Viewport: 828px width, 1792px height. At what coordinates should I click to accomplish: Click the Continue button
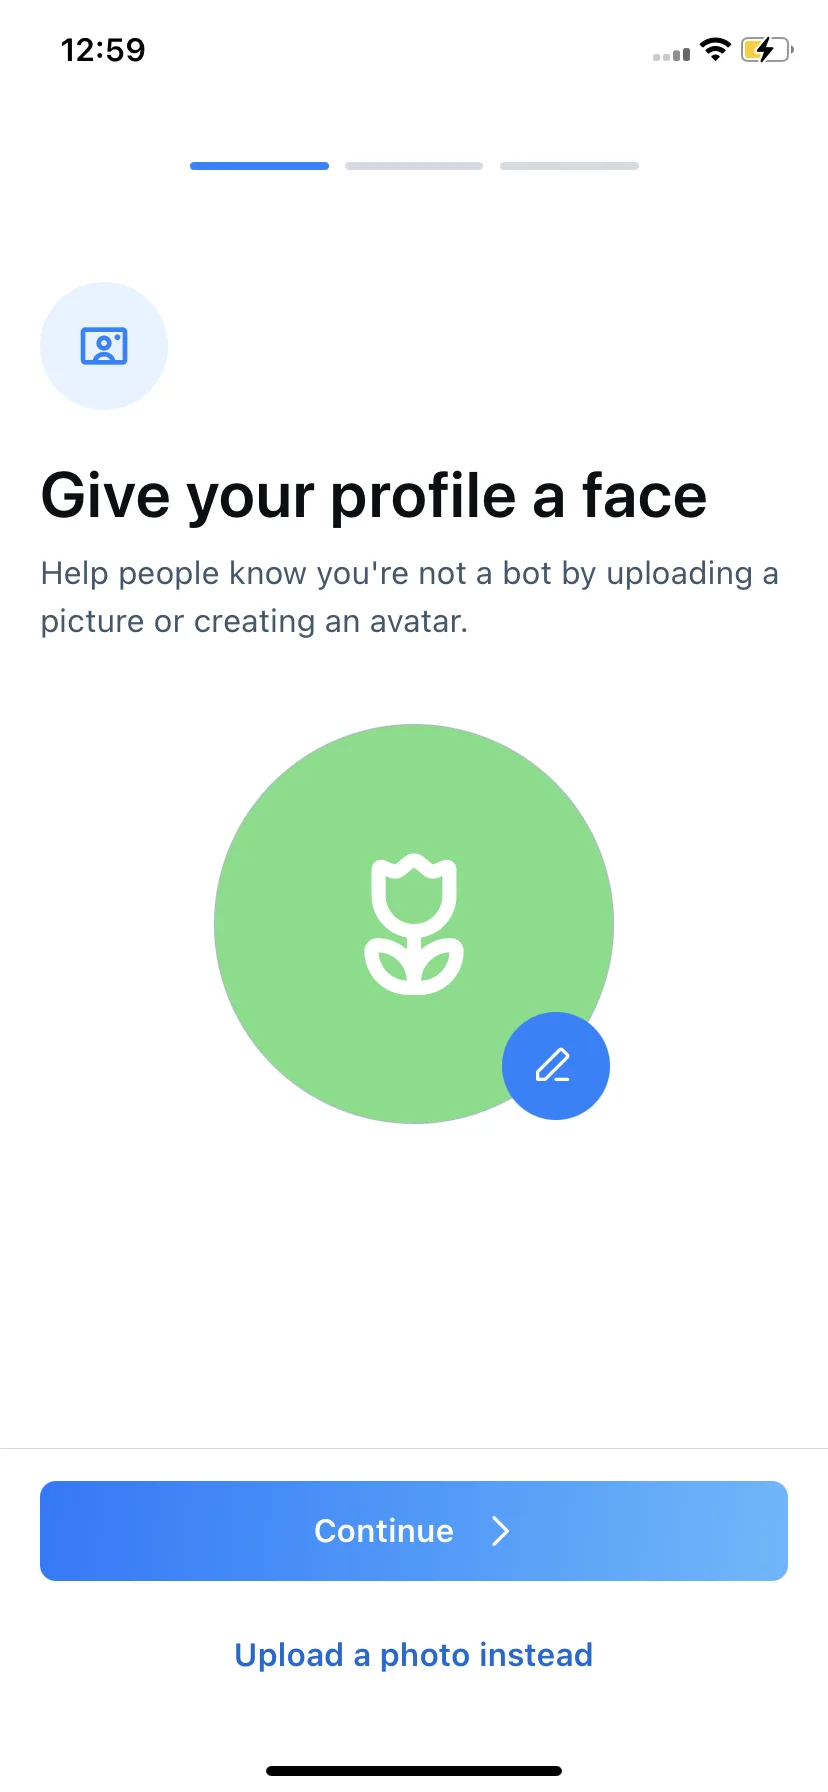[x=414, y=1531]
